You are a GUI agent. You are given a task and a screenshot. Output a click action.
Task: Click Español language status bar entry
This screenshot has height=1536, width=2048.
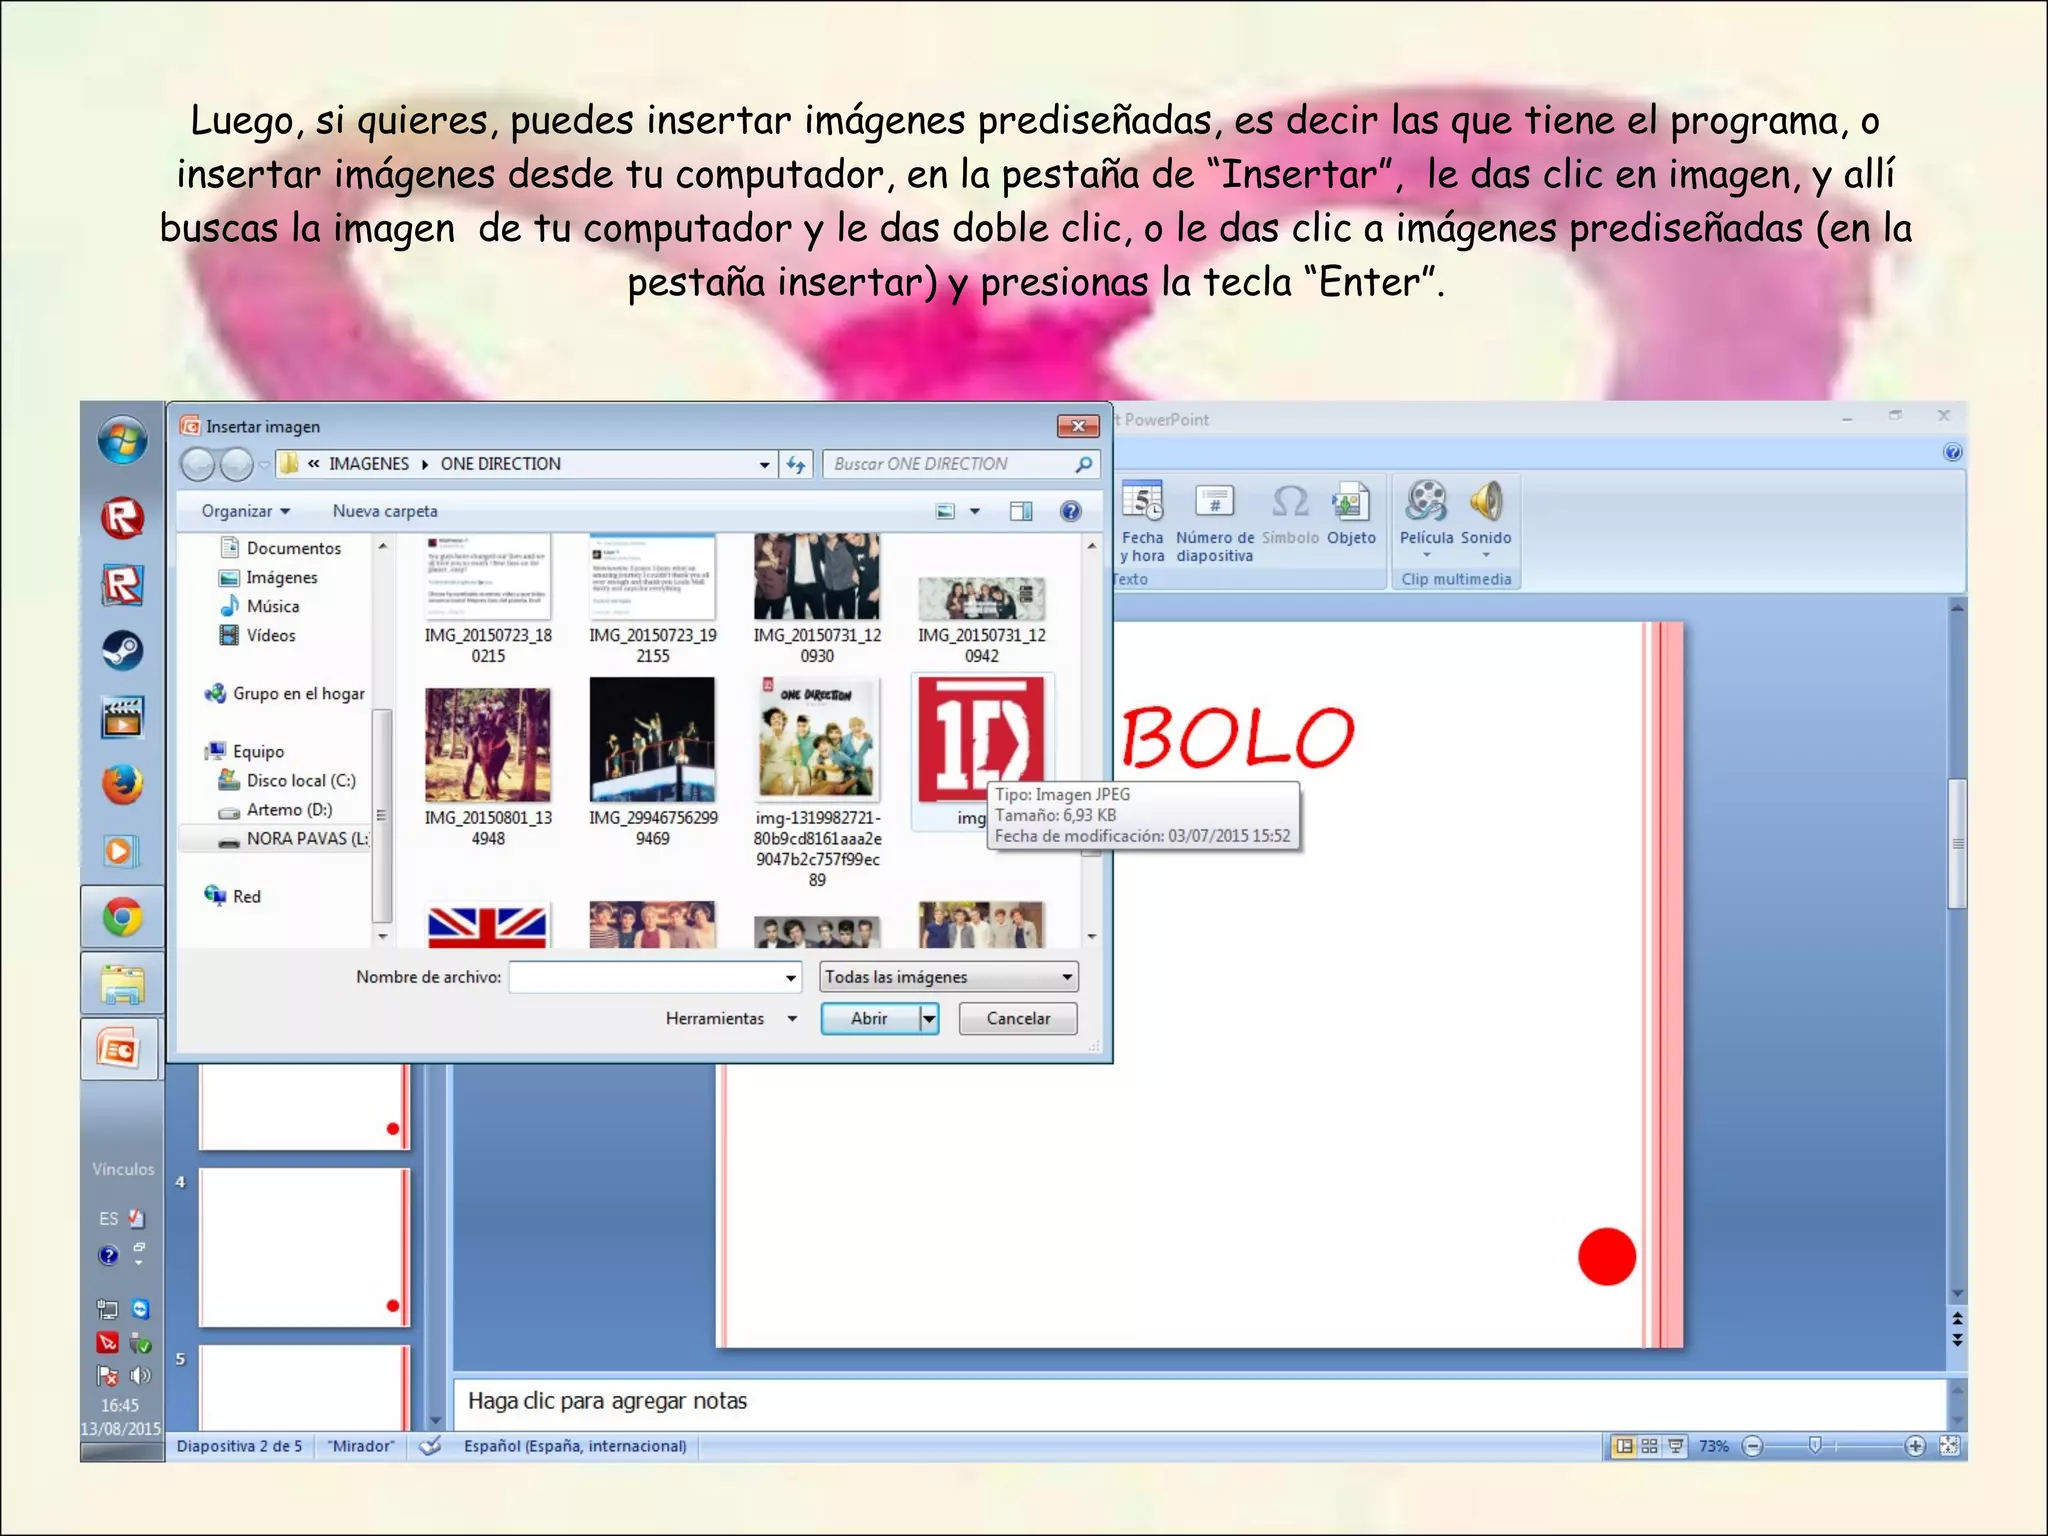(575, 1446)
